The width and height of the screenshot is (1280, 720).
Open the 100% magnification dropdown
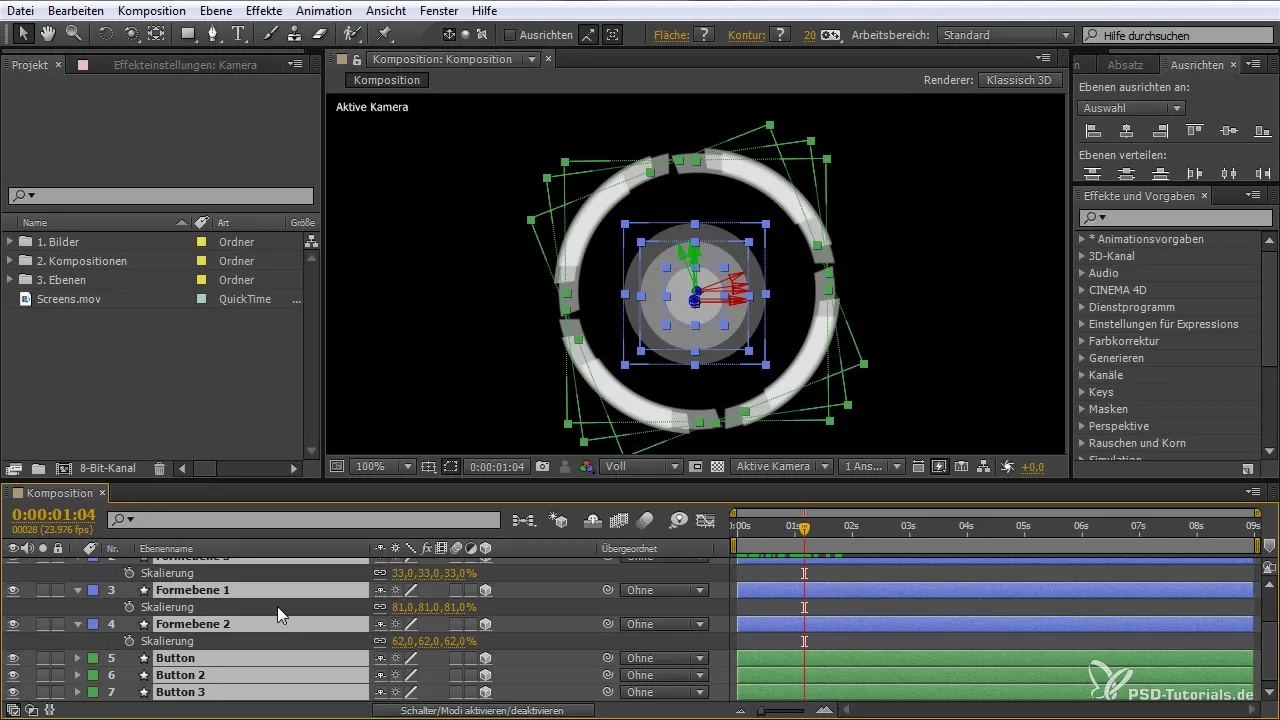click(x=384, y=467)
